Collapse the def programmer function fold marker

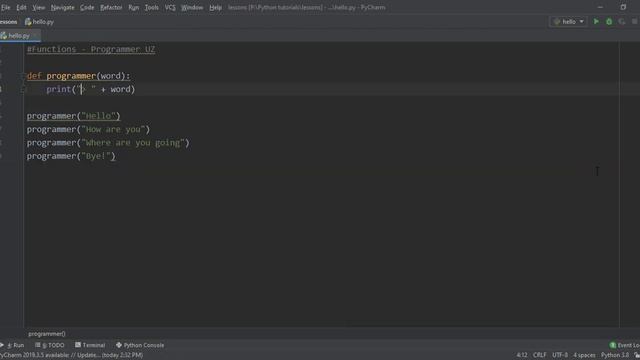coord(23,76)
